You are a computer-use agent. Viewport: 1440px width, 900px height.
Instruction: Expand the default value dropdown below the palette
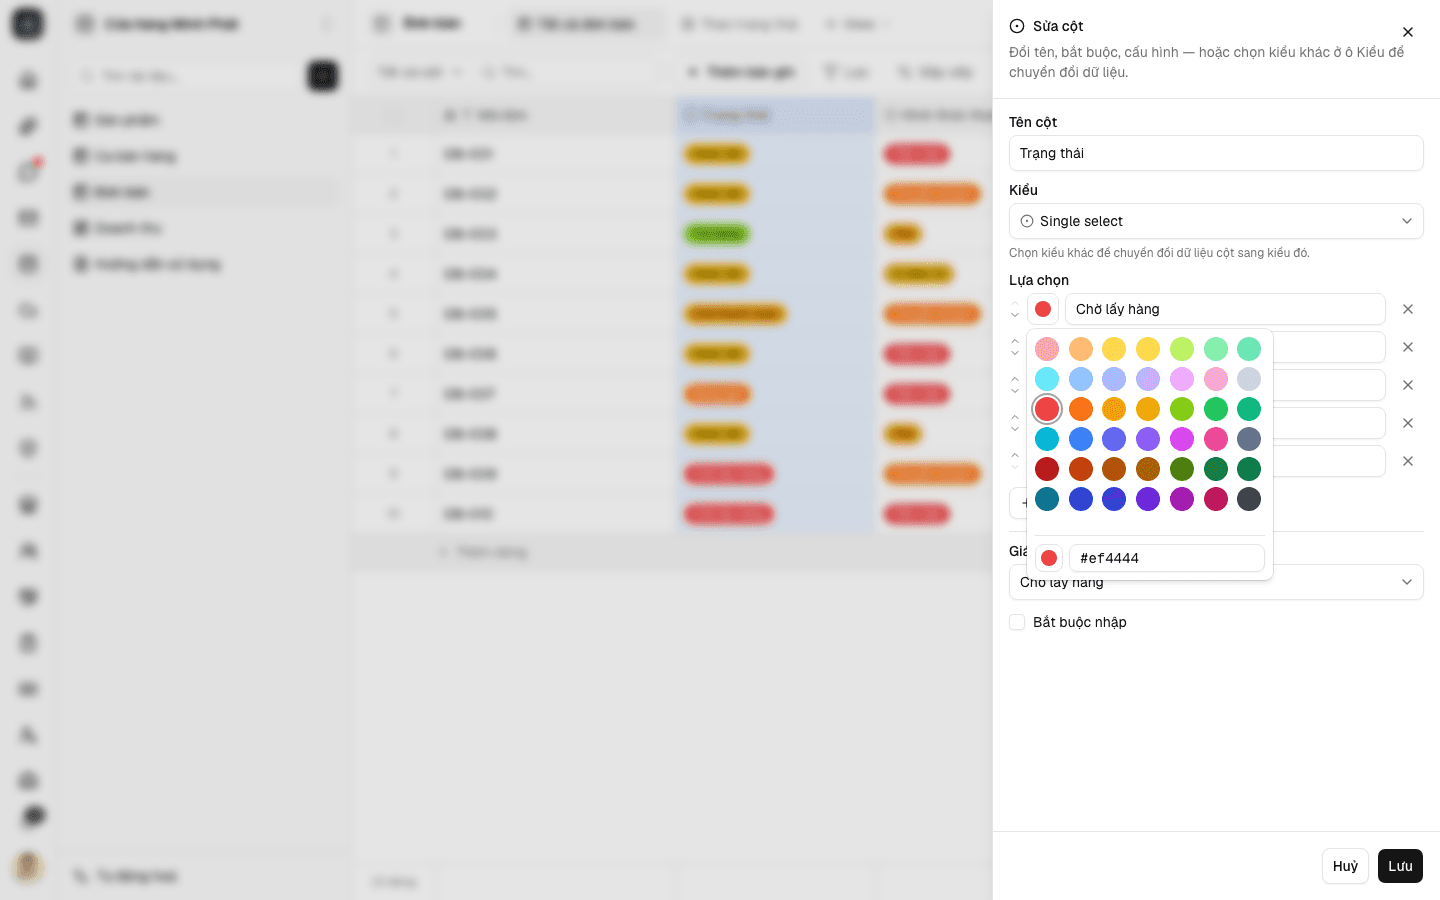coord(1216,582)
